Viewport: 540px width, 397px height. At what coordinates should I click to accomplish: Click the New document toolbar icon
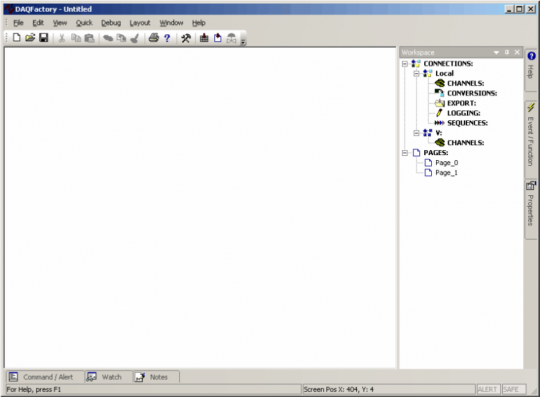point(16,38)
